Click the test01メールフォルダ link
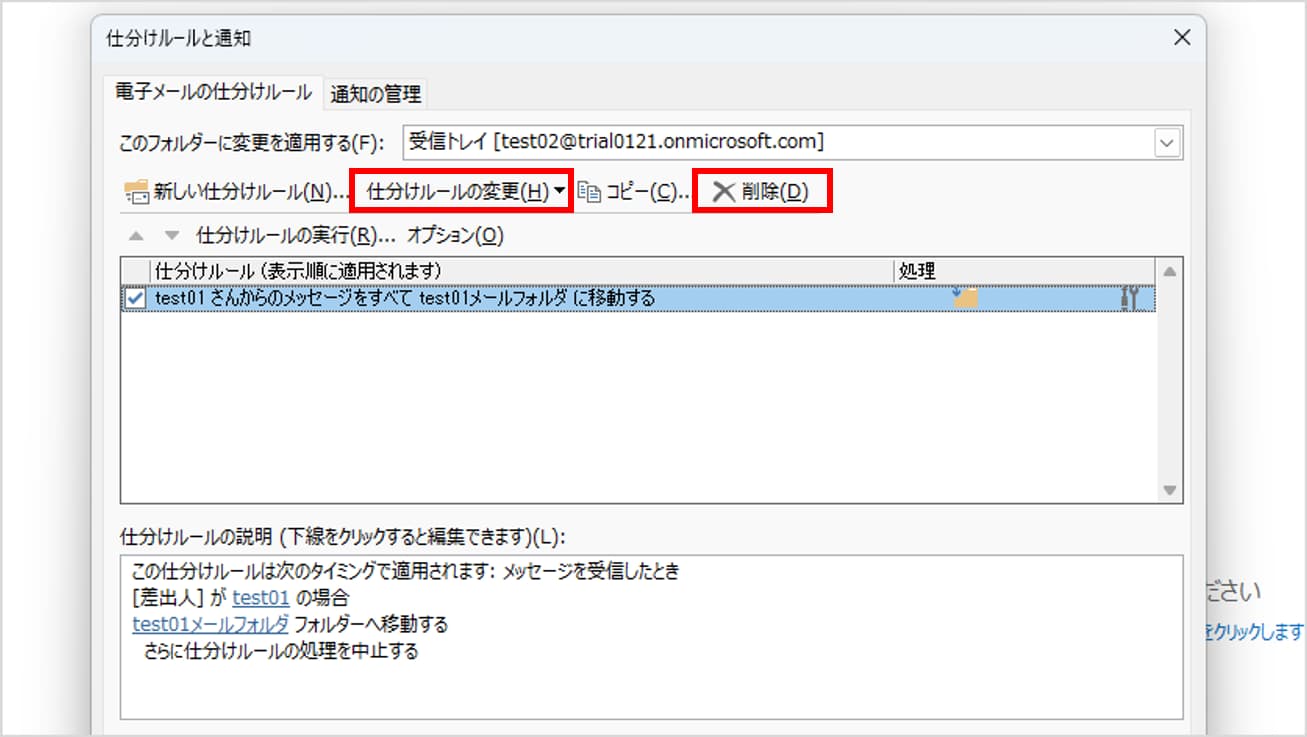 click(x=211, y=624)
